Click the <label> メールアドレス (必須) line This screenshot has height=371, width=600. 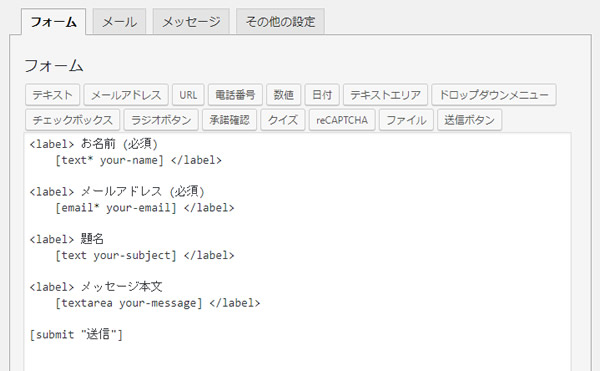[x=117, y=192]
